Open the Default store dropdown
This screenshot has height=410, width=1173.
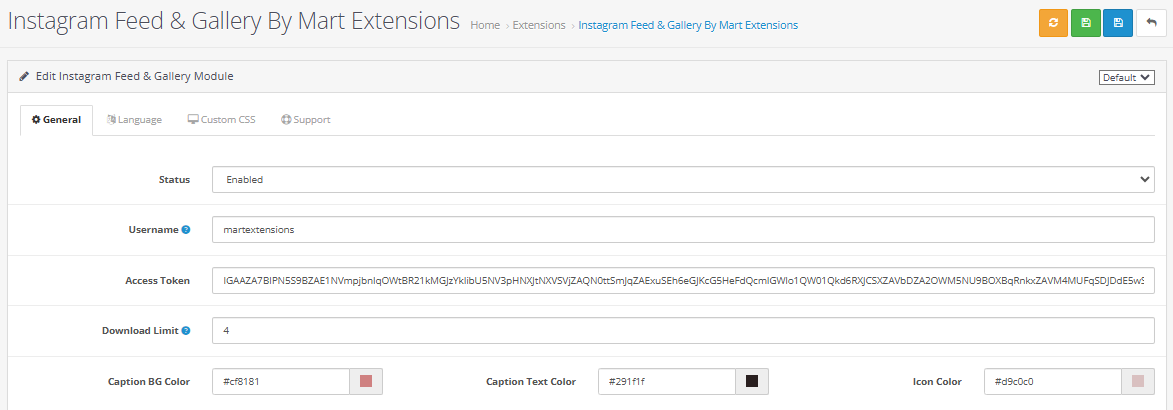point(1126,77)
